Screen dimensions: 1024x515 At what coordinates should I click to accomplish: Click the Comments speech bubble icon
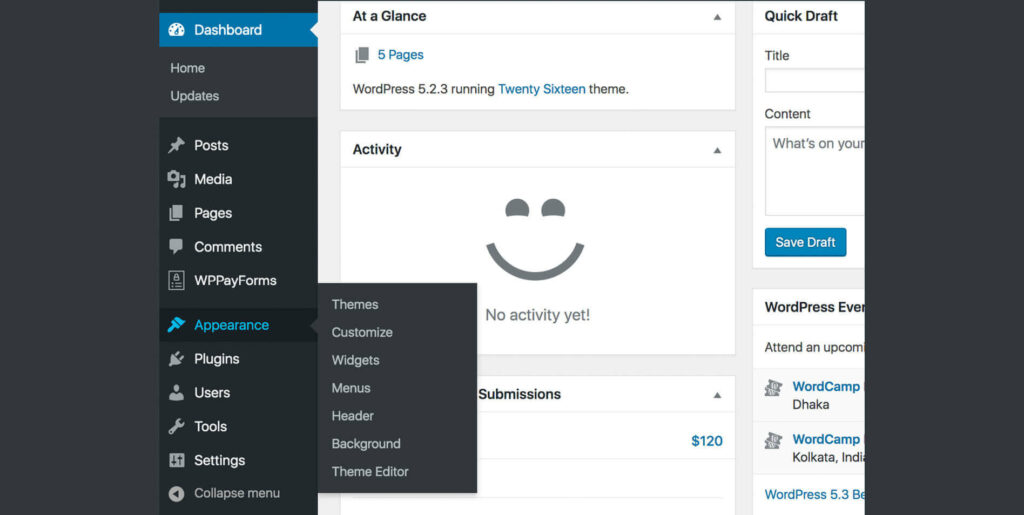click(176, 246)
